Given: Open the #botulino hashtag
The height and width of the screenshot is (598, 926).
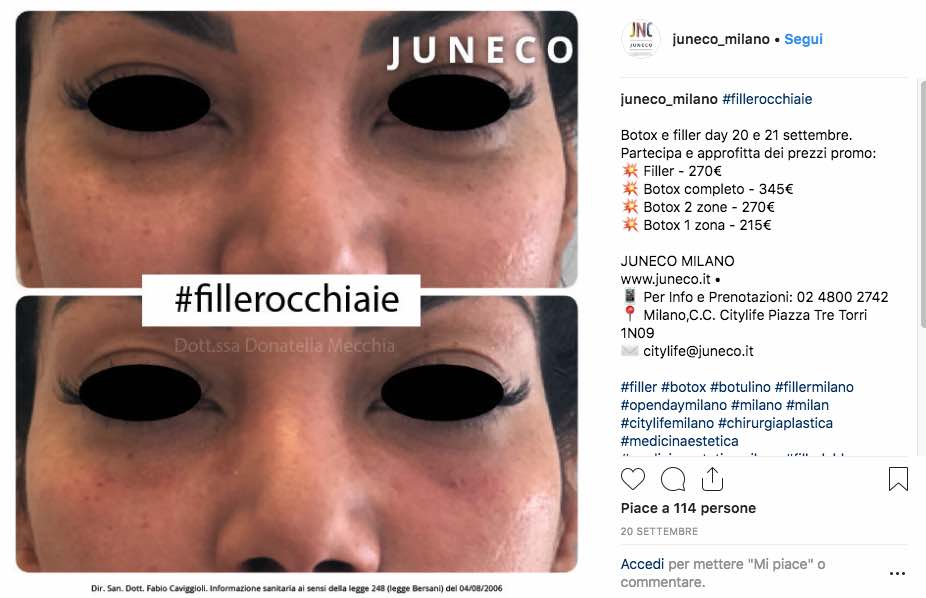Looking at the screenshot, I should [740, 387].
